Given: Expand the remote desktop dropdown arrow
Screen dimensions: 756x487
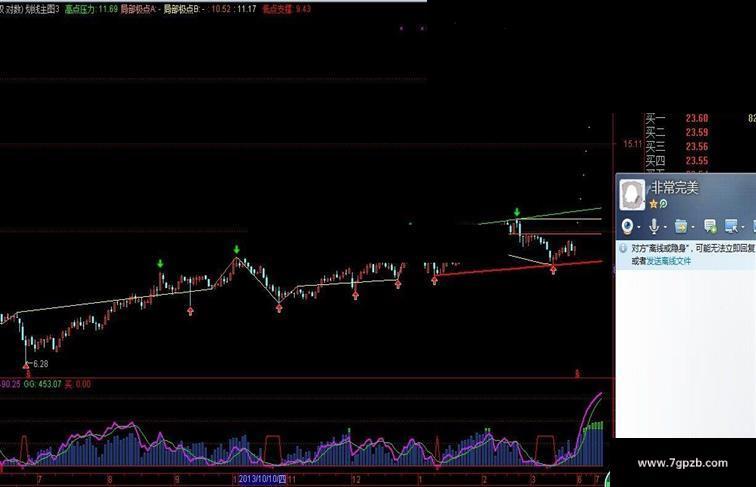Looking at the screenshot, I should (x=743, y=227).
